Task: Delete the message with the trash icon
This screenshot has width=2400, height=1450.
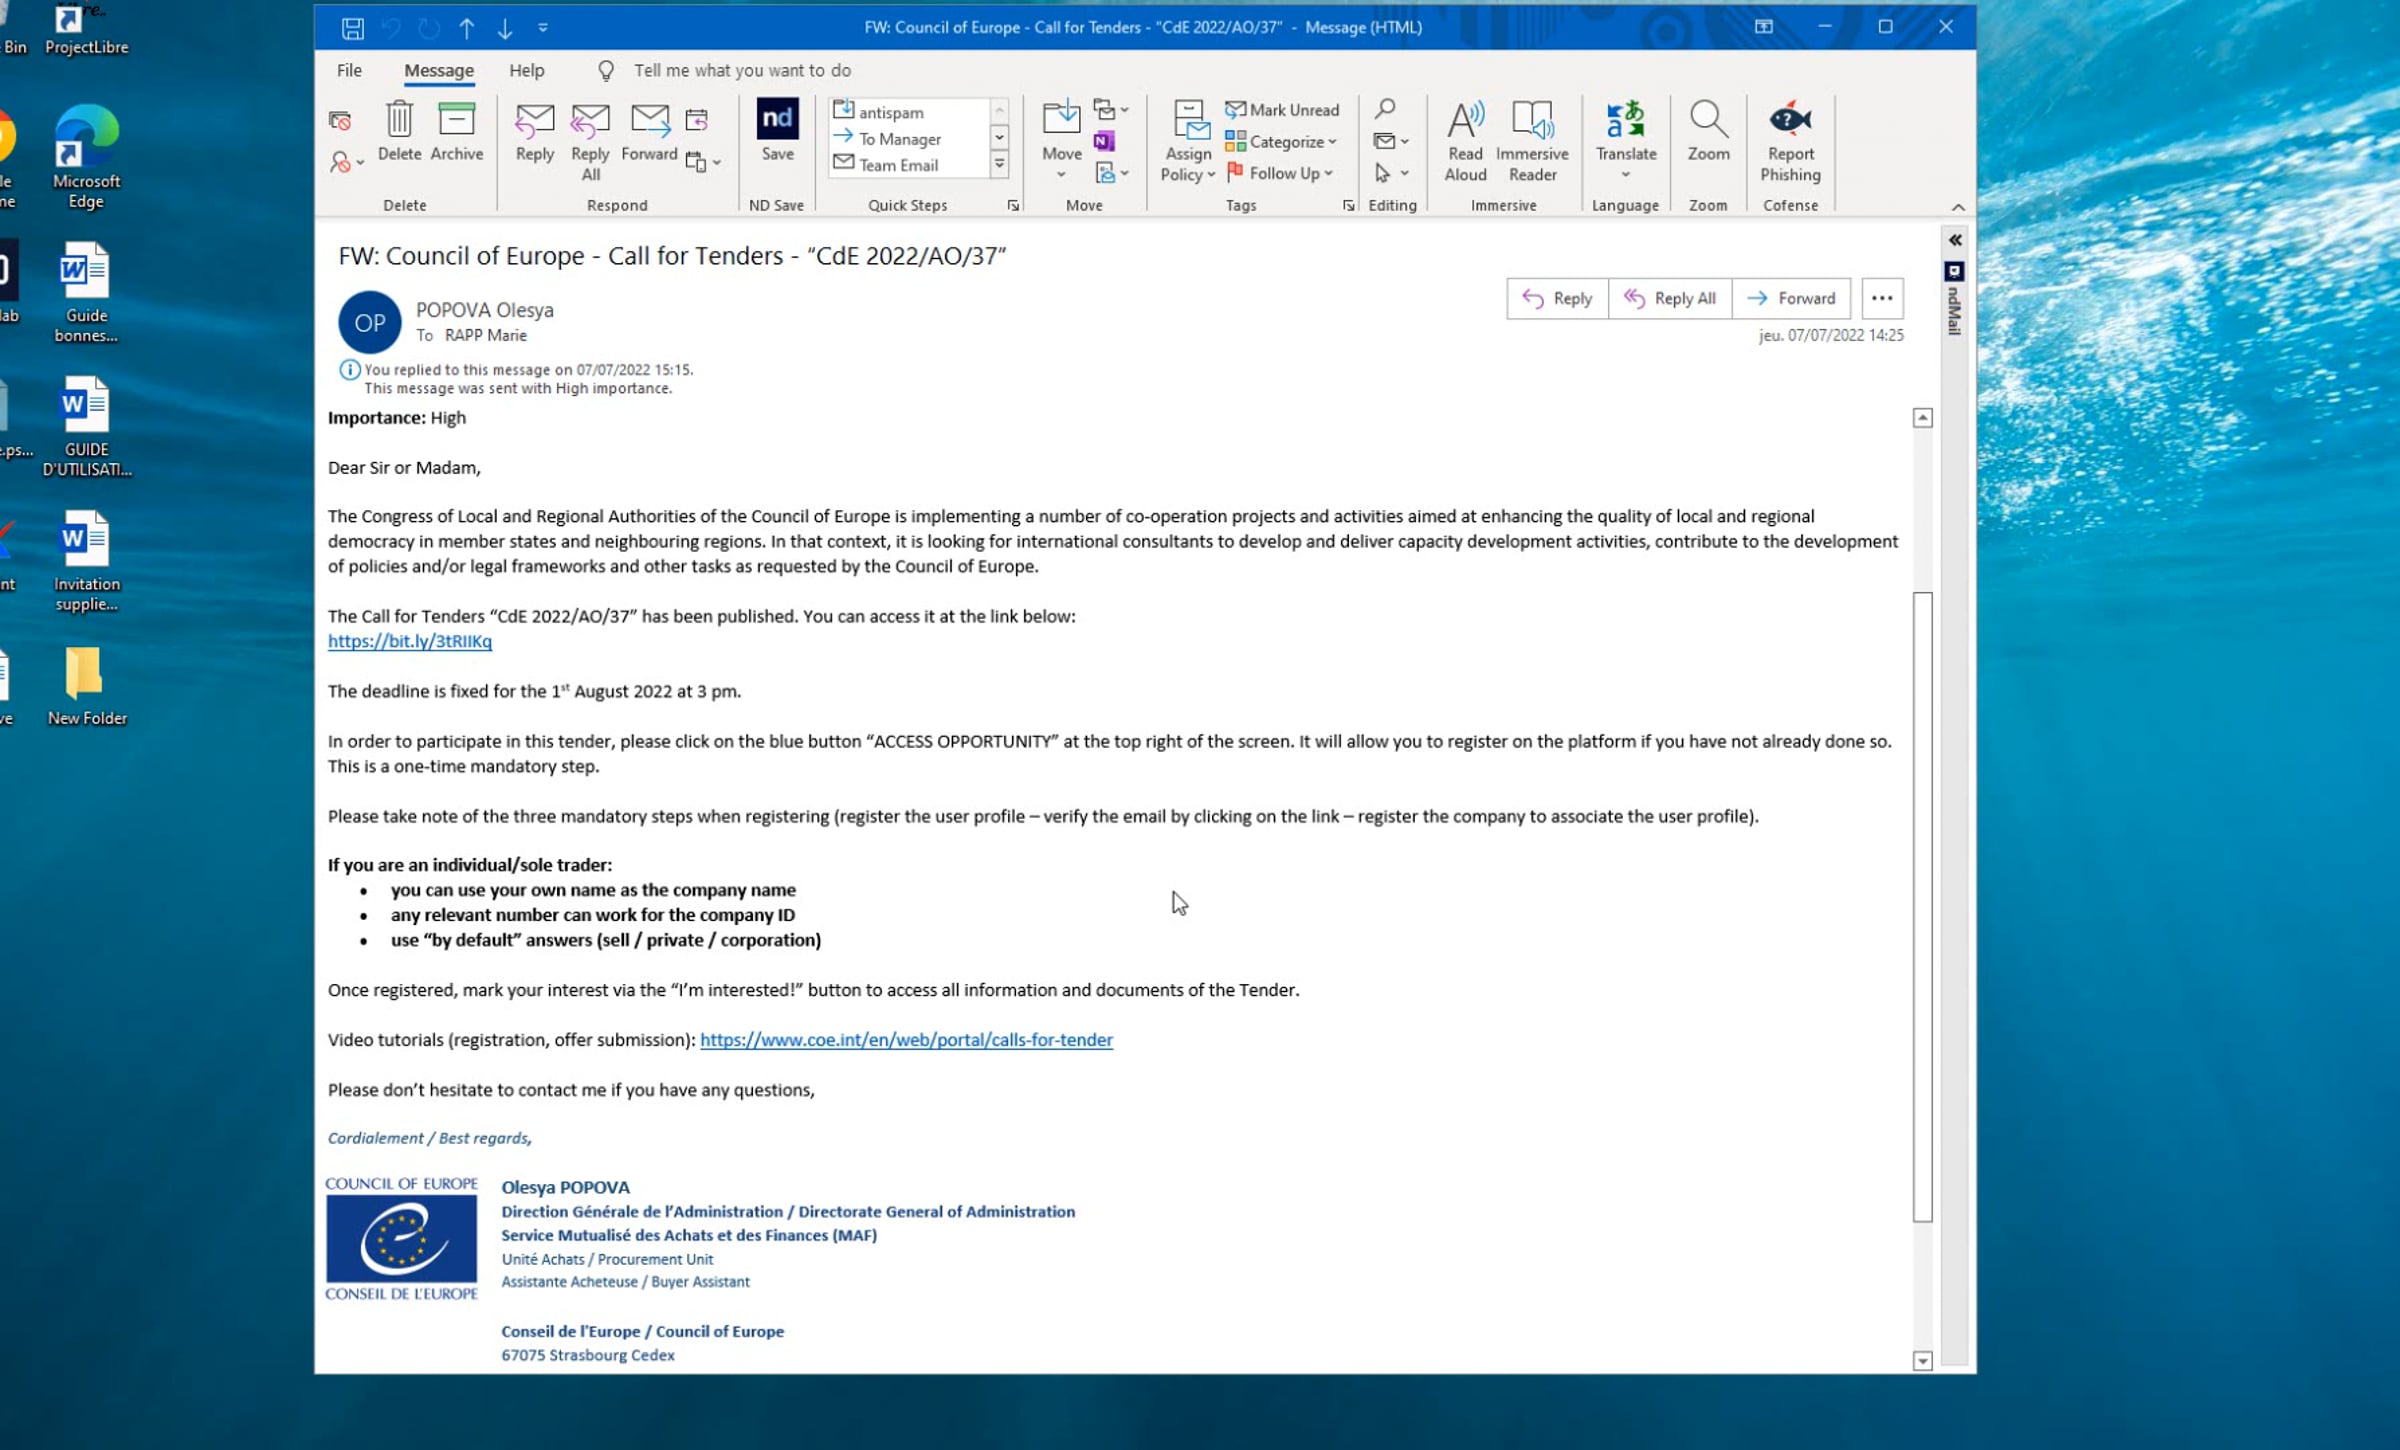Action: click(x=399, y=131)
